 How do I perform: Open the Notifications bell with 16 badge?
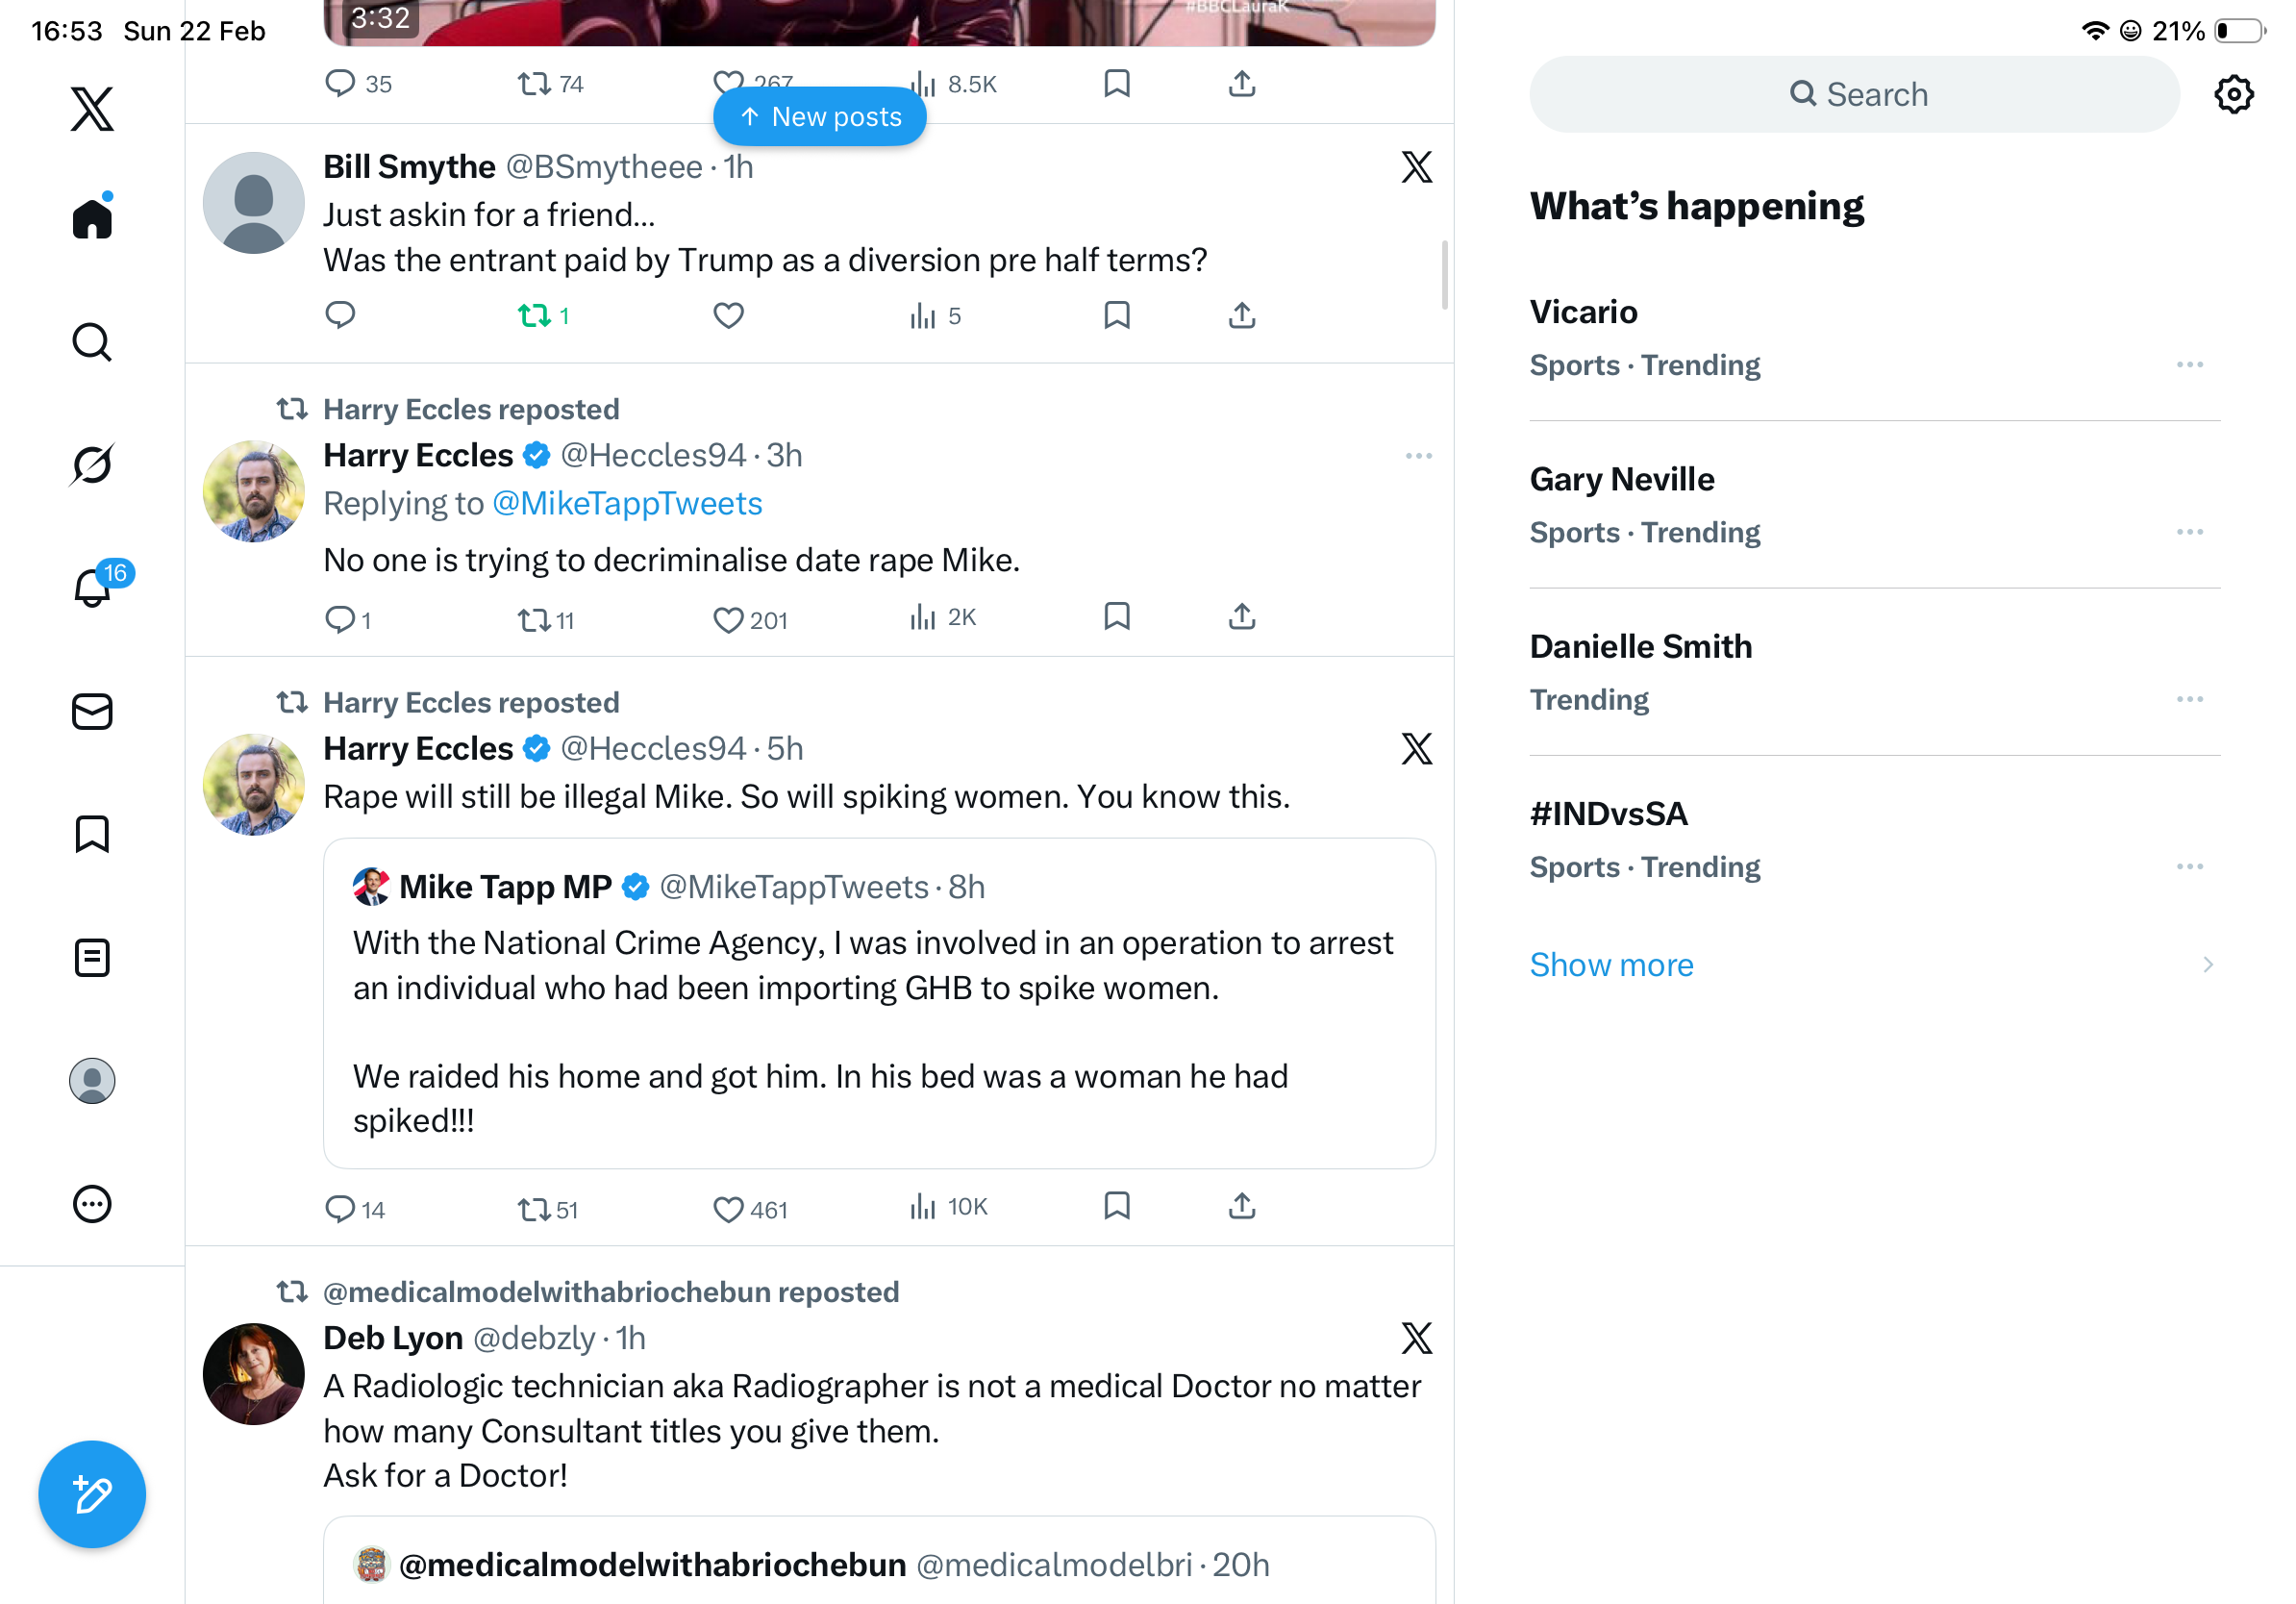(x=94, y=587)
